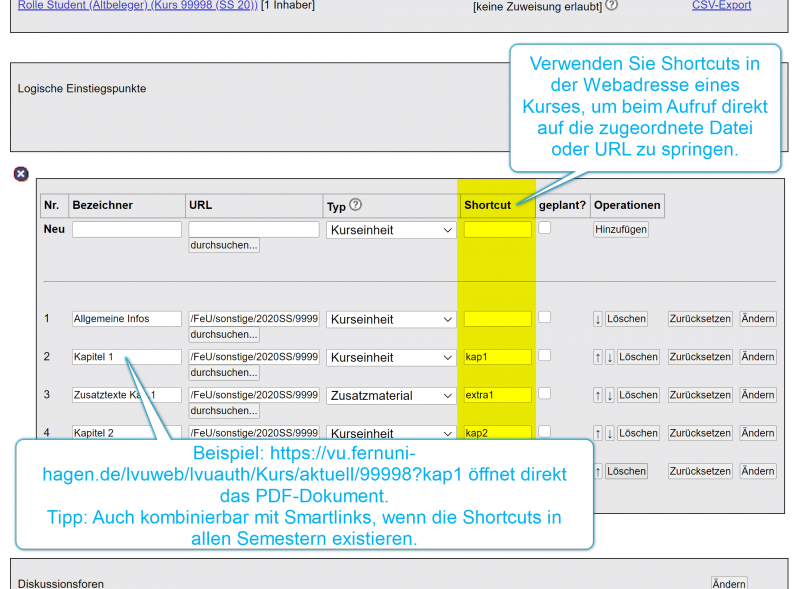Screen dimensions: 800x589
Task: Edit Bezeichner field Kapitel 2
Action: 127,433
